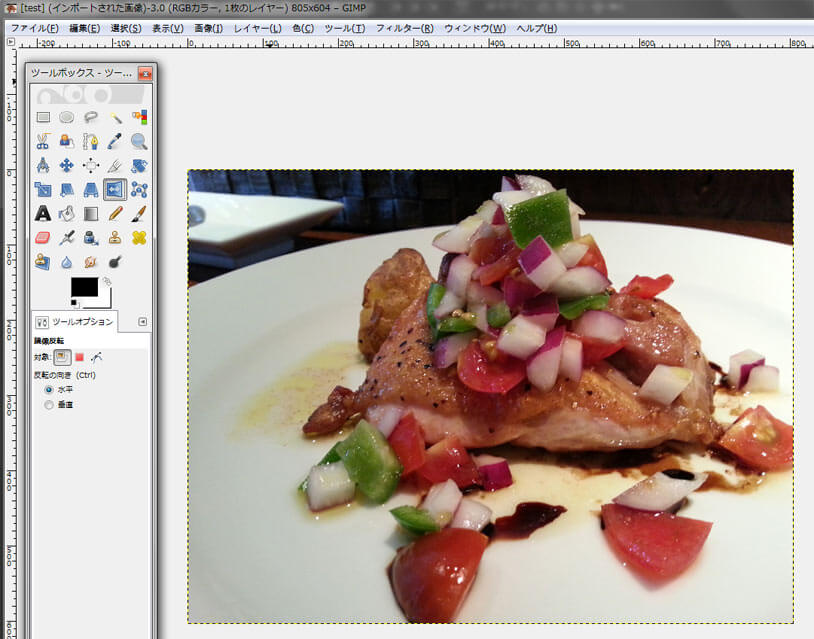Click the white background color swatch
Image resolution: width=814 pixels, height=639 pixels.
coord(104,300)
